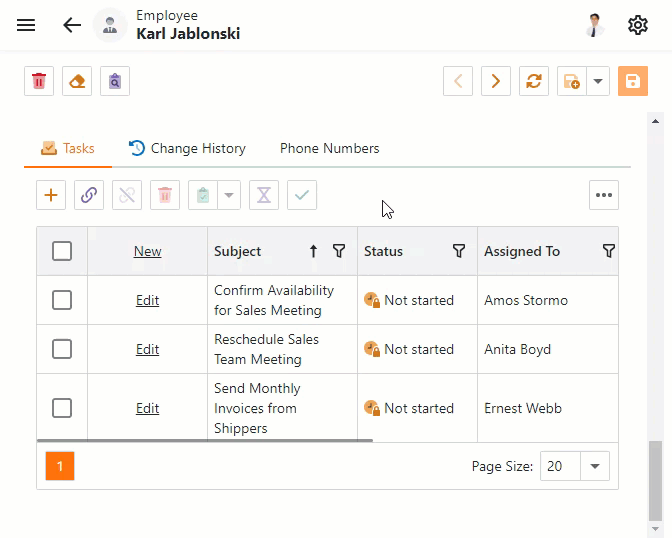Sort by the Subject column header
This screenshot has width=672, height=538.
[x=237, y=251]
